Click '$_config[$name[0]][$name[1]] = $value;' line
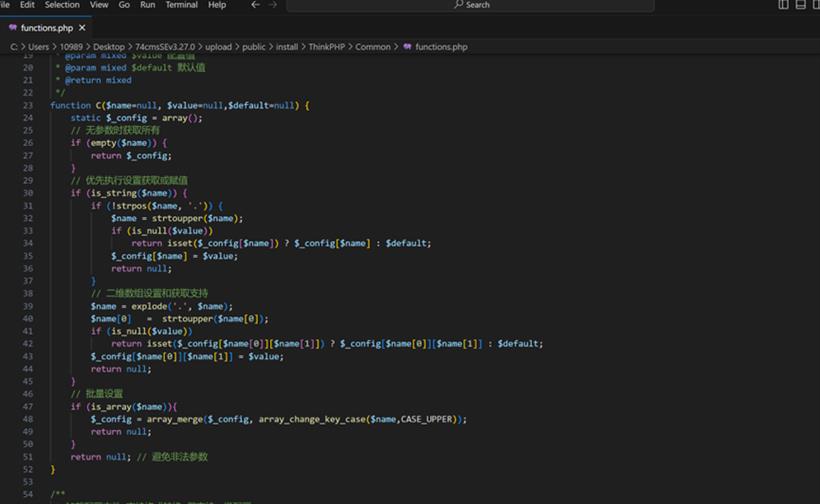The height and width of the screenshot is (504, 820). coord(187,356)
